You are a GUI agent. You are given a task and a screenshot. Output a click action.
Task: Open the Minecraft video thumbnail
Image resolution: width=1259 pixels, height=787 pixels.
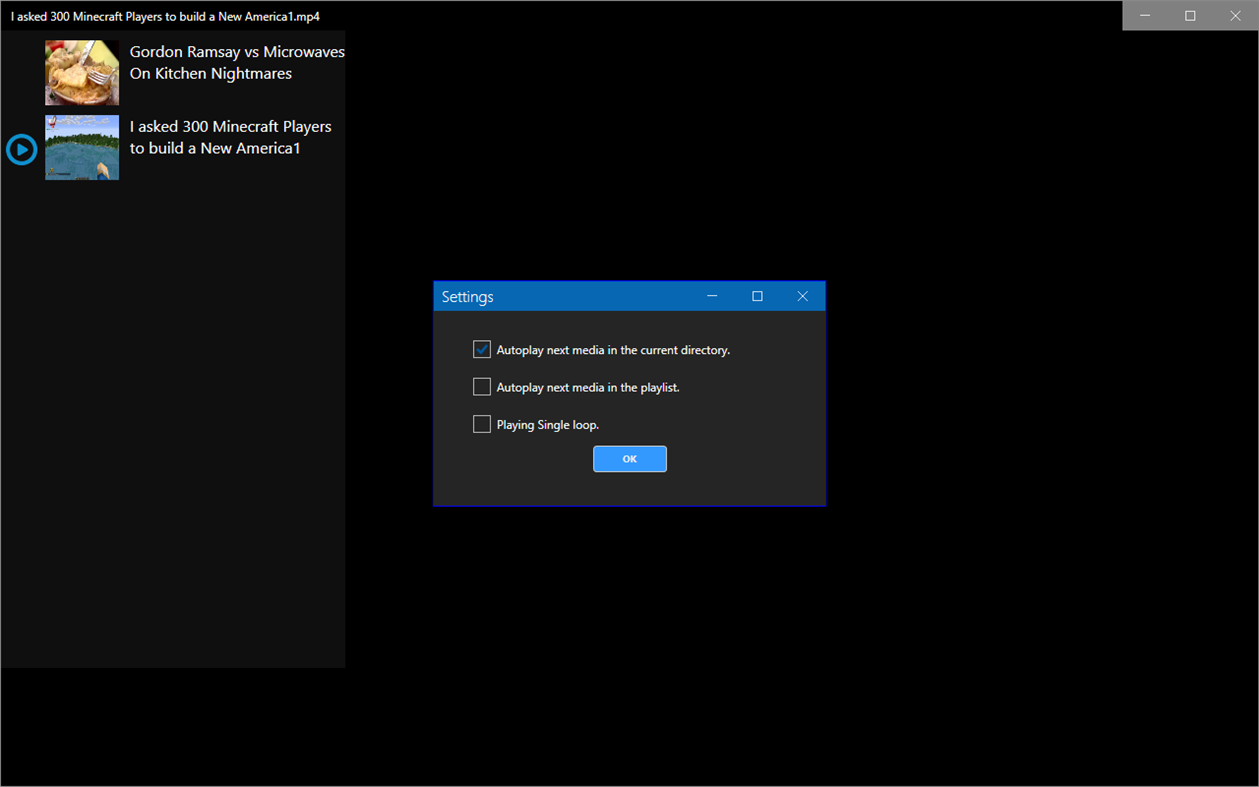point(81,147)
